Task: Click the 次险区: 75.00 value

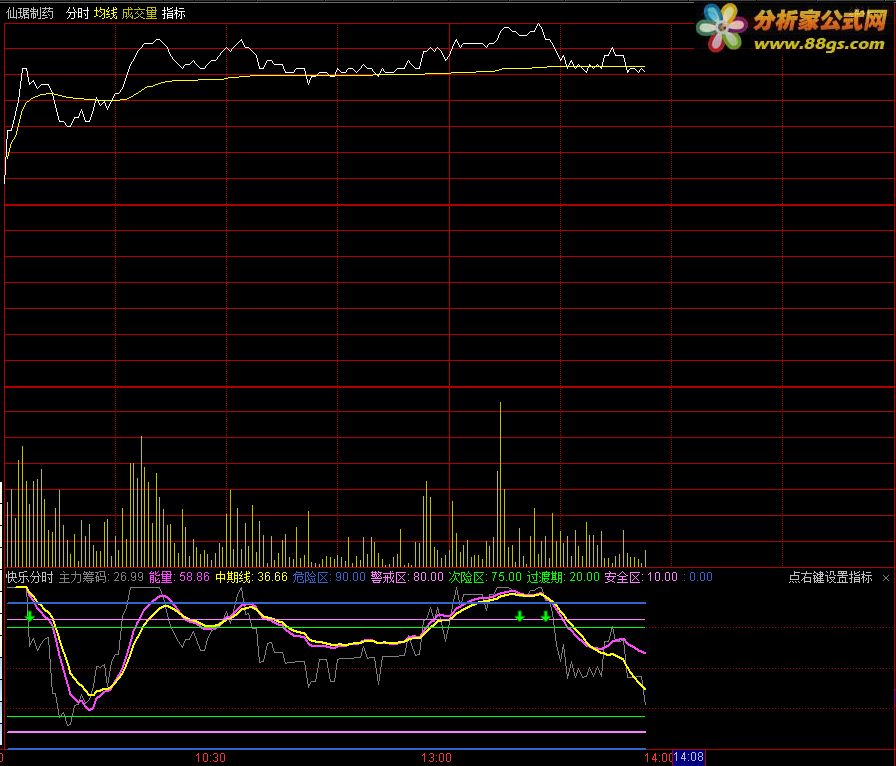Action: click(485, 577)
